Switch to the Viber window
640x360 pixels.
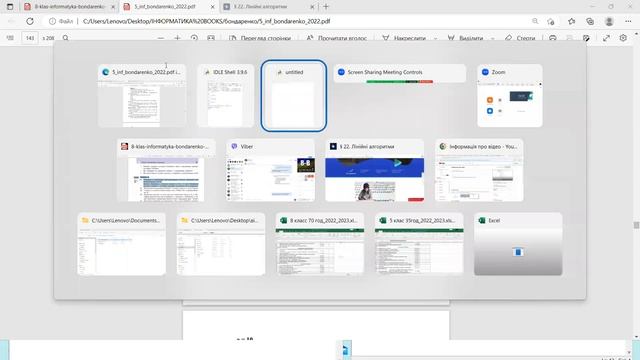pyautogui.click(x=270, y=170)
